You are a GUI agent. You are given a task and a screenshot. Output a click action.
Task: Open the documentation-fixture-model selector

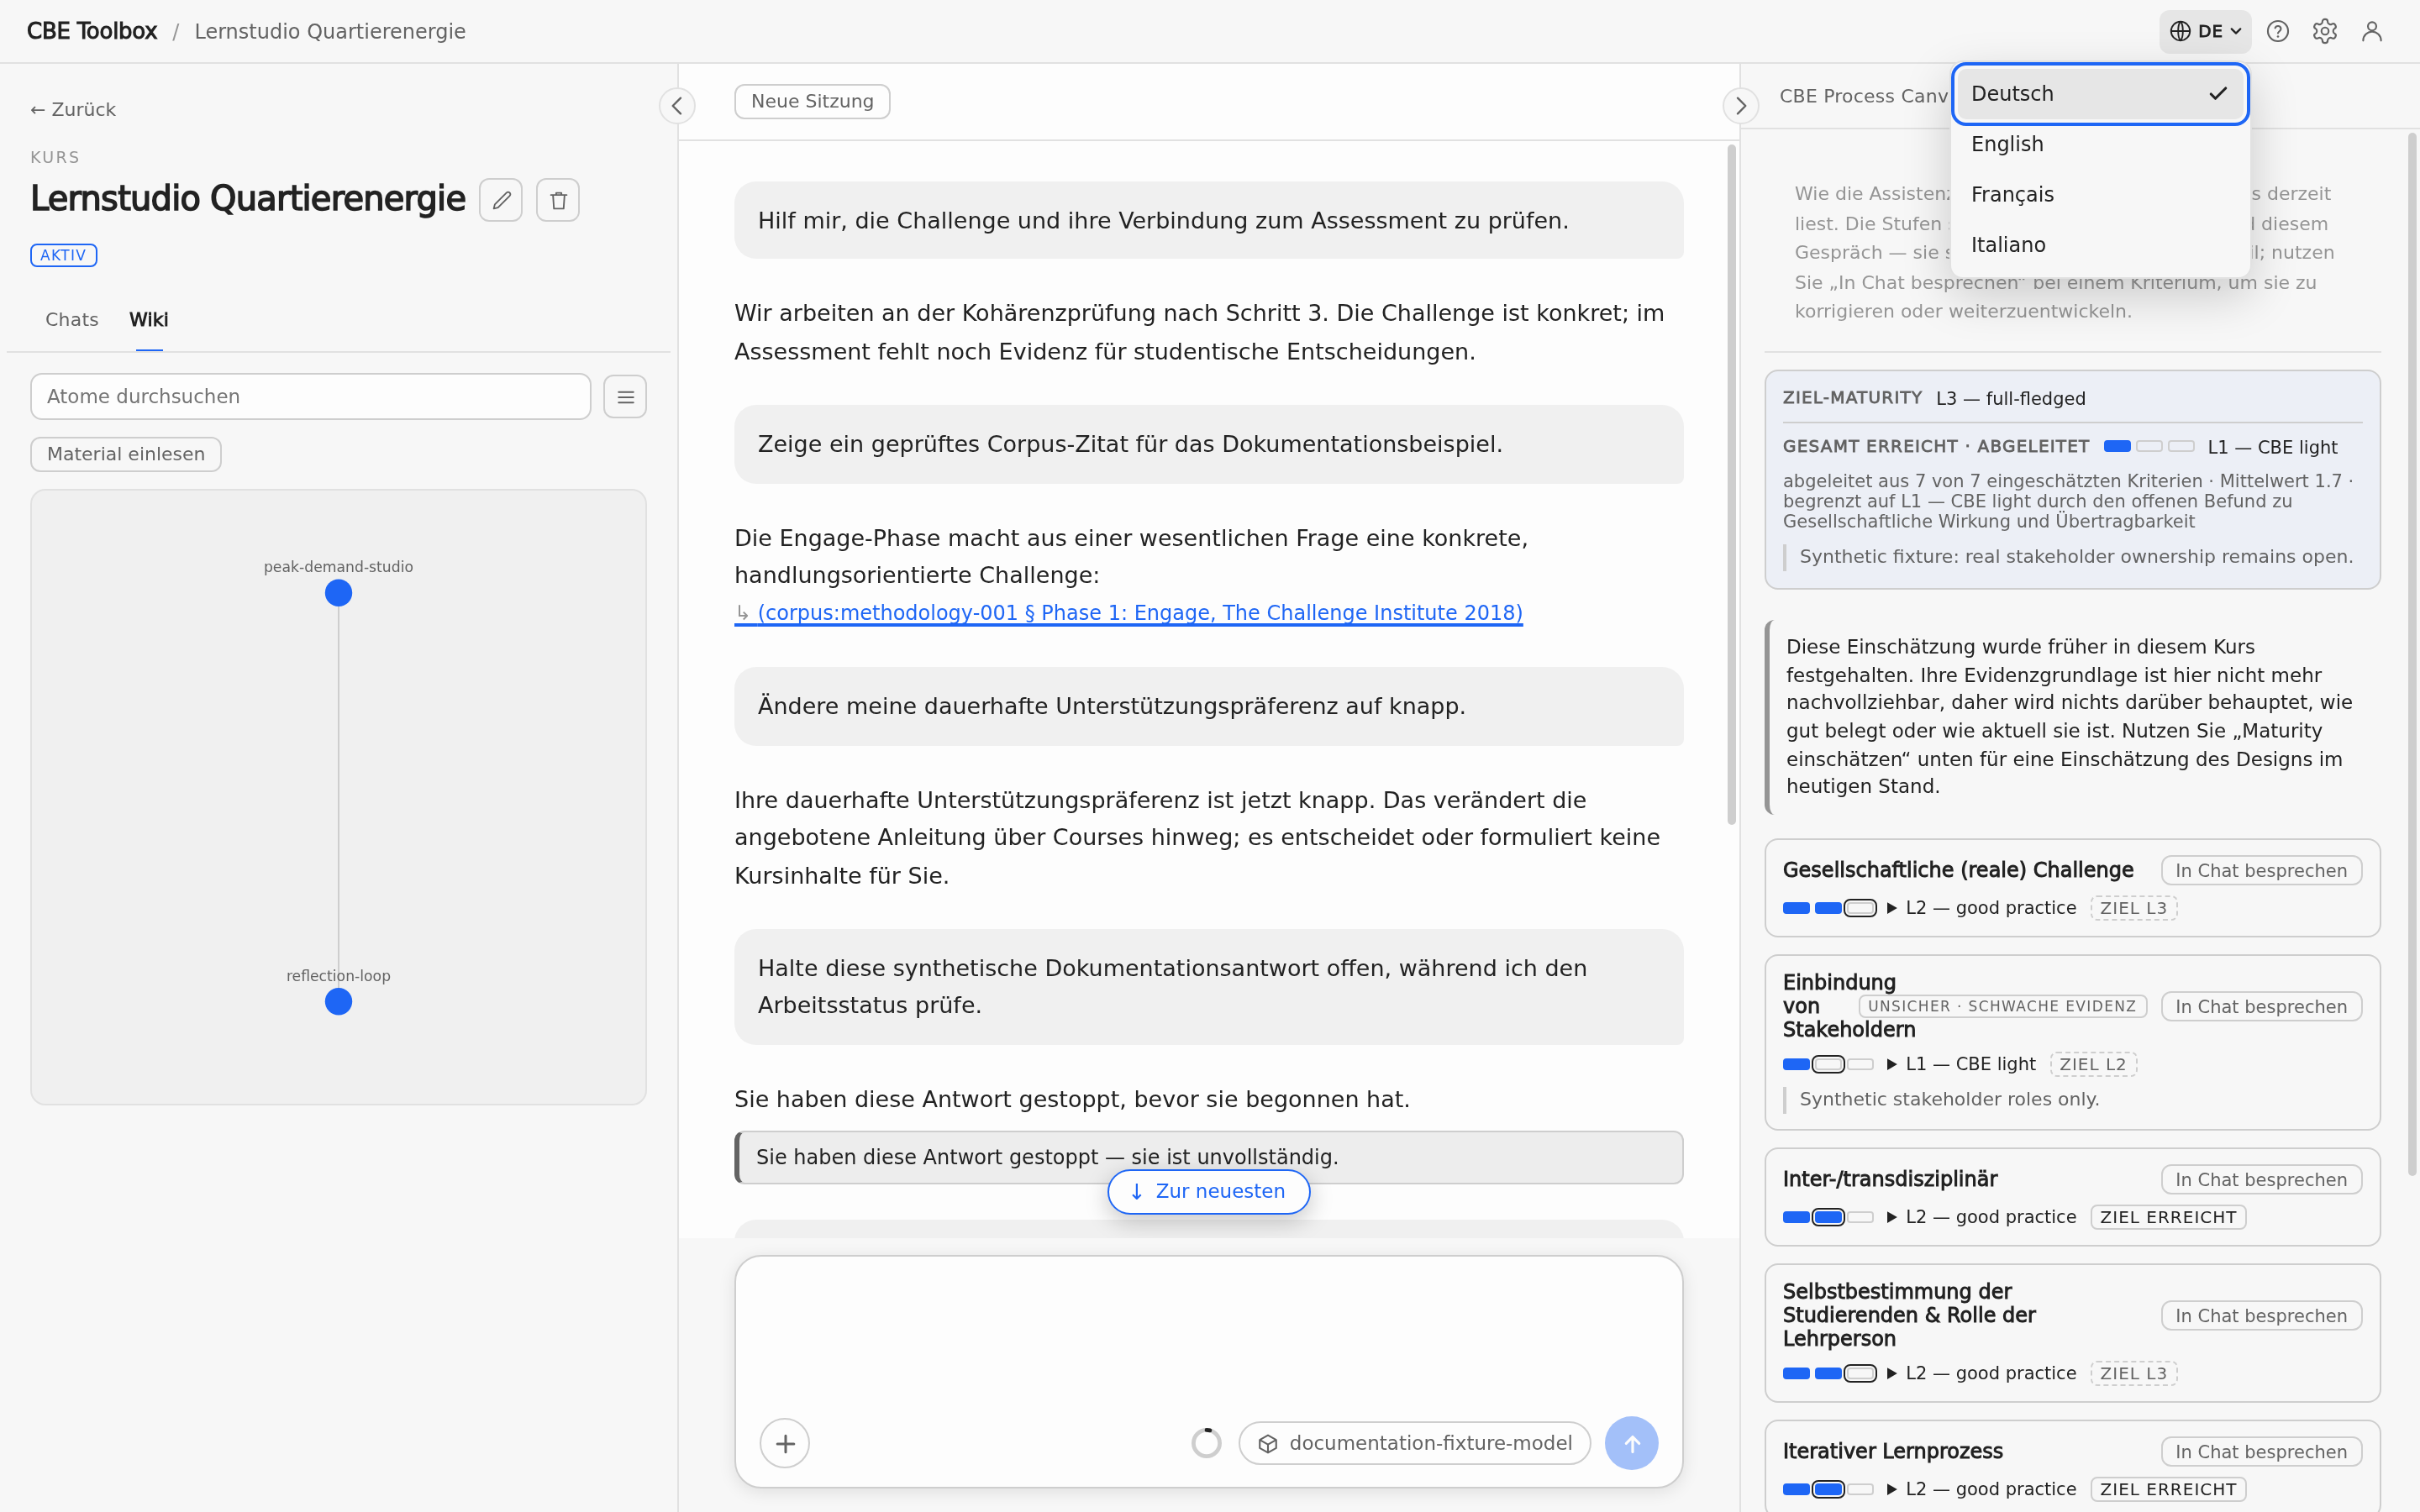point(1414,1443)
